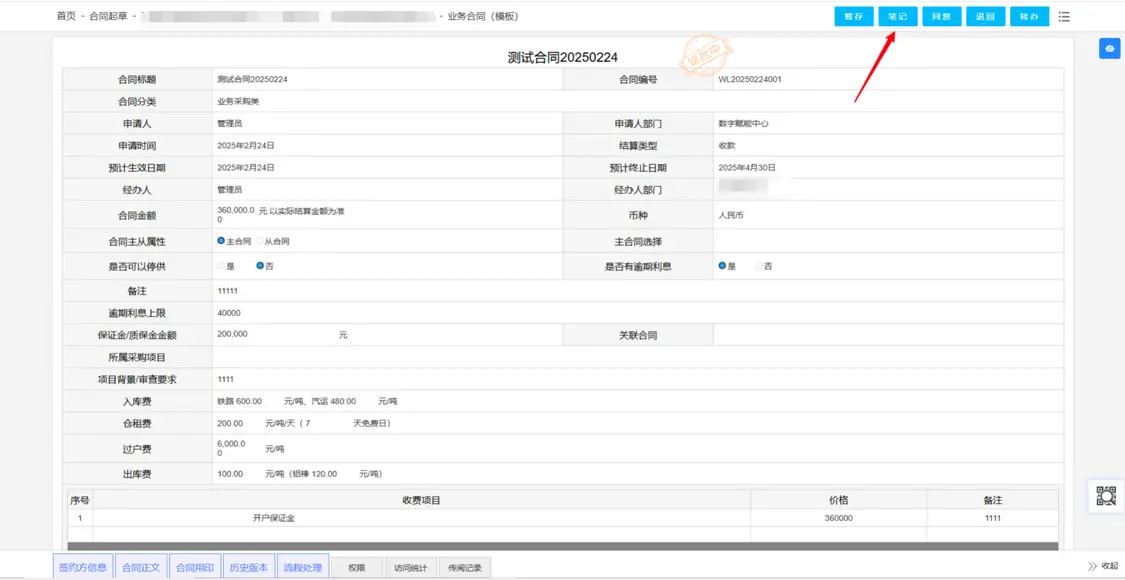
Task: Click the 仓租费 value 200.00
Action: [x=230, y=424]
